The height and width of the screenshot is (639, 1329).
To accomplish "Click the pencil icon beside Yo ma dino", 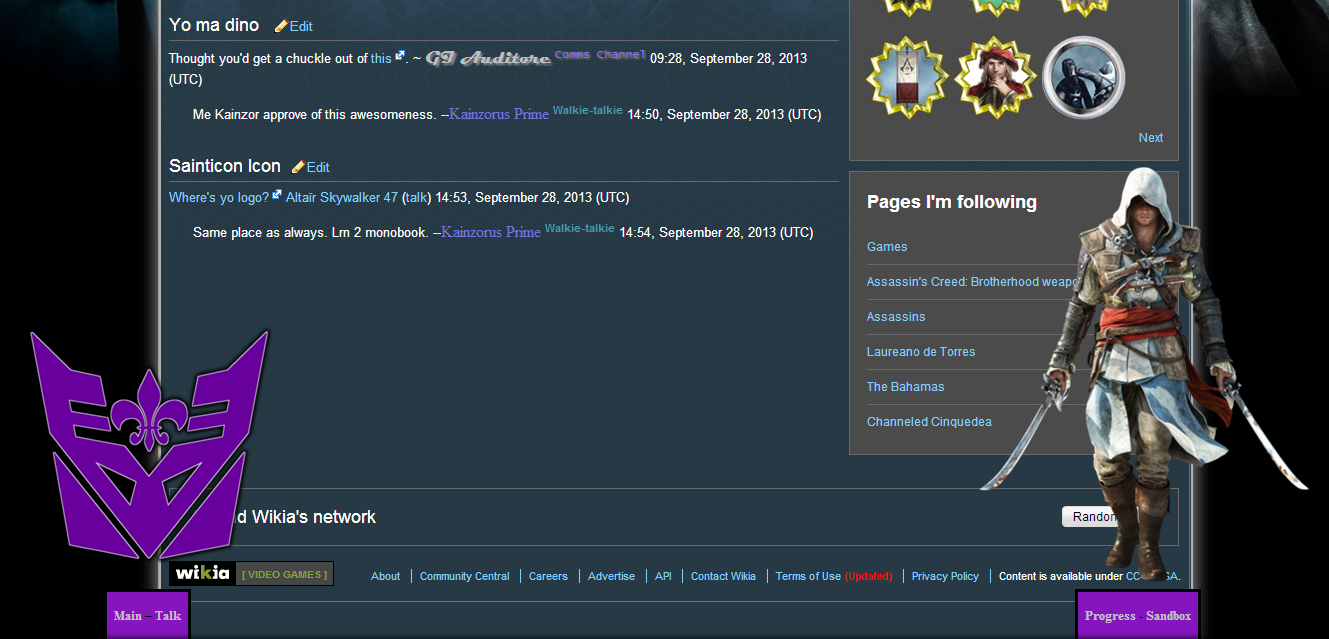I will tap(281, 26).
